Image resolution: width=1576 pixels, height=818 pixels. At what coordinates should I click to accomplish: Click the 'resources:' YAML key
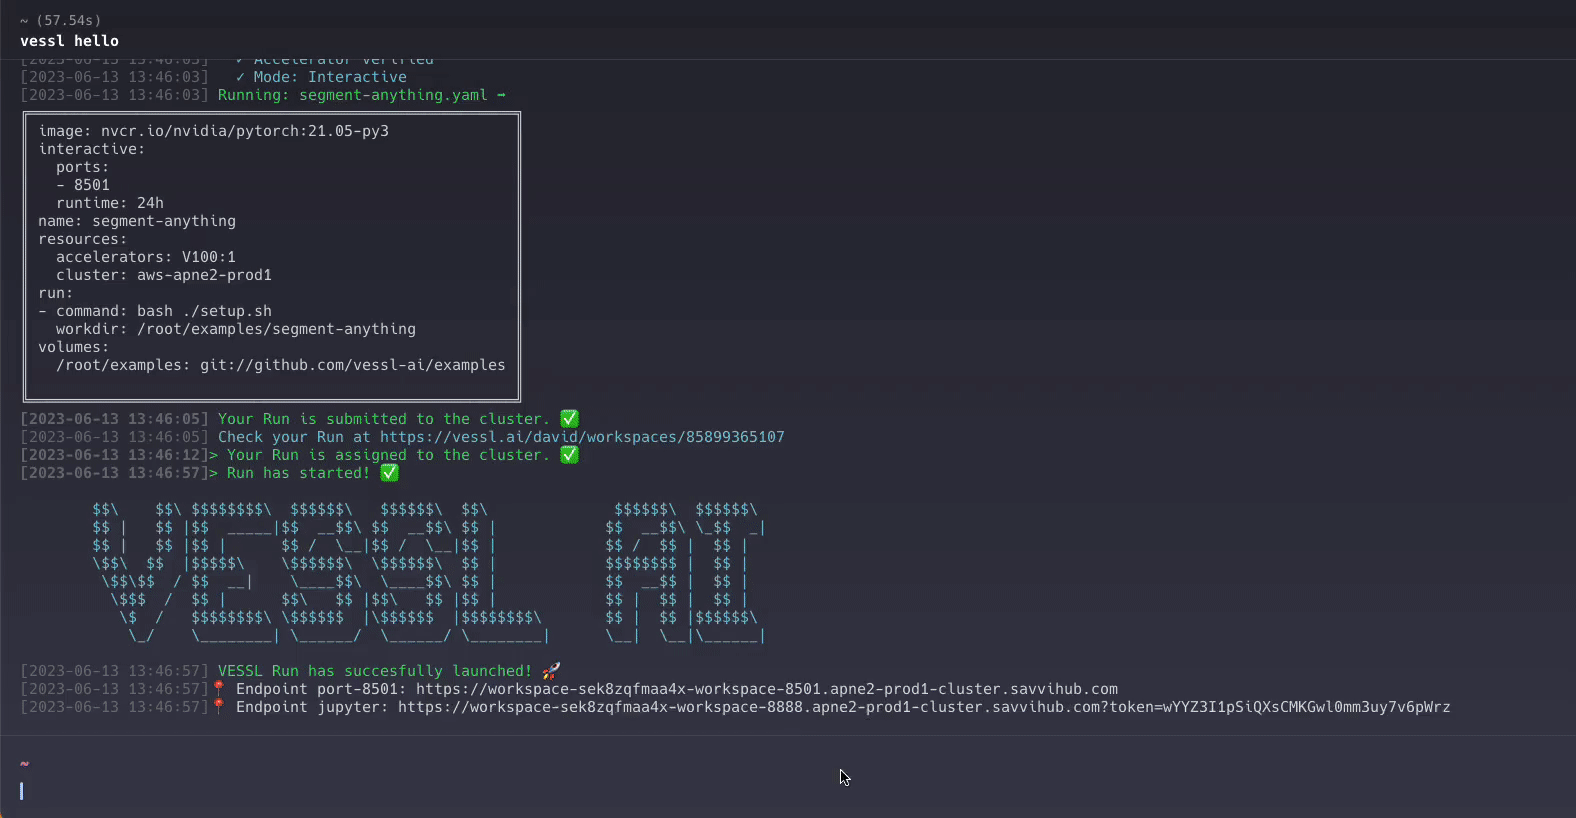tap(83, 239)
